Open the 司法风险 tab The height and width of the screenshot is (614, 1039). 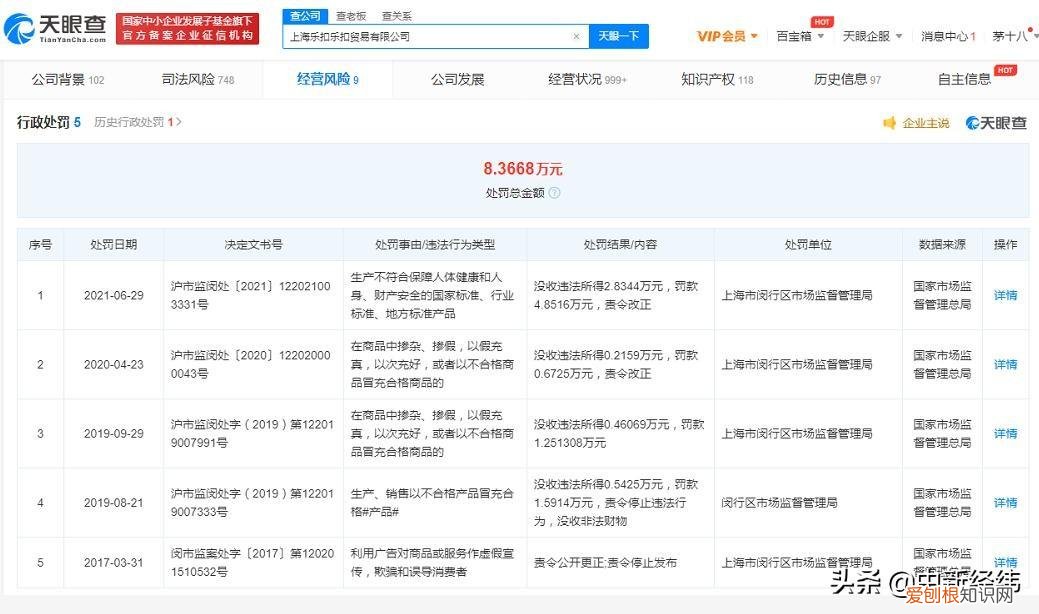[198, 79]
